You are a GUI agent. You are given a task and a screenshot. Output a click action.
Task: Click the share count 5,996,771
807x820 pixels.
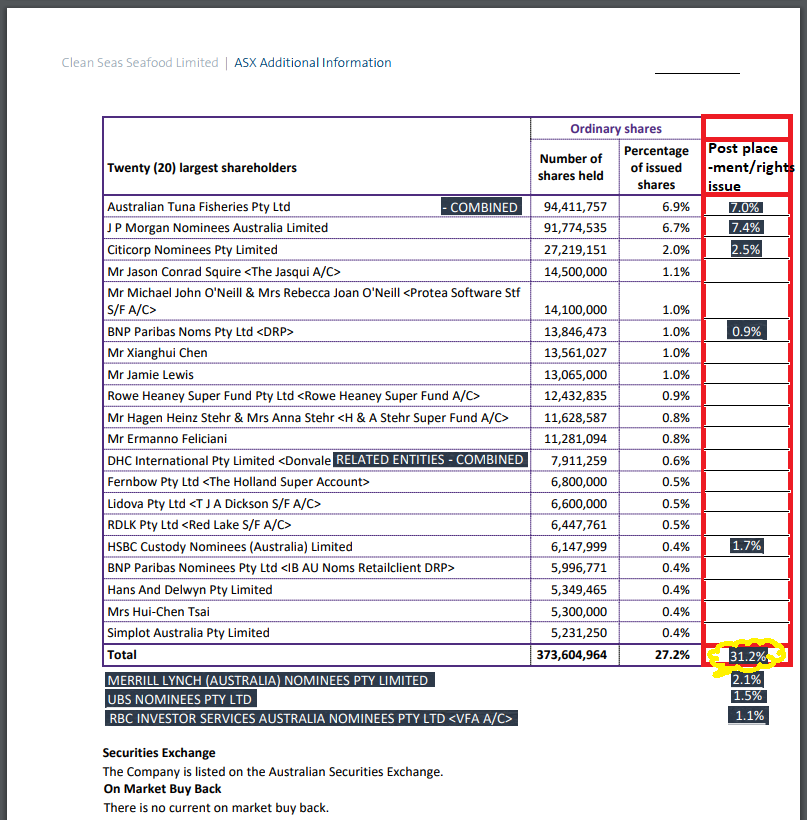[578, 568]
